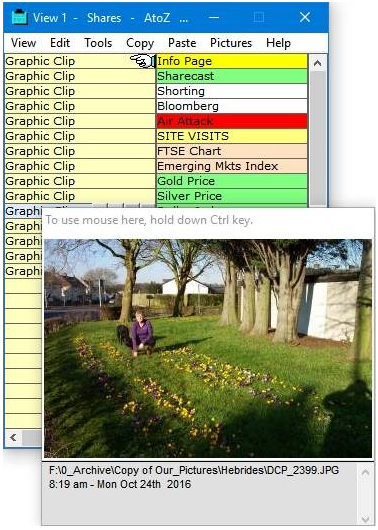Open the View menu
The width and height of the screenshot is (378, 530).
click(23, 43)
